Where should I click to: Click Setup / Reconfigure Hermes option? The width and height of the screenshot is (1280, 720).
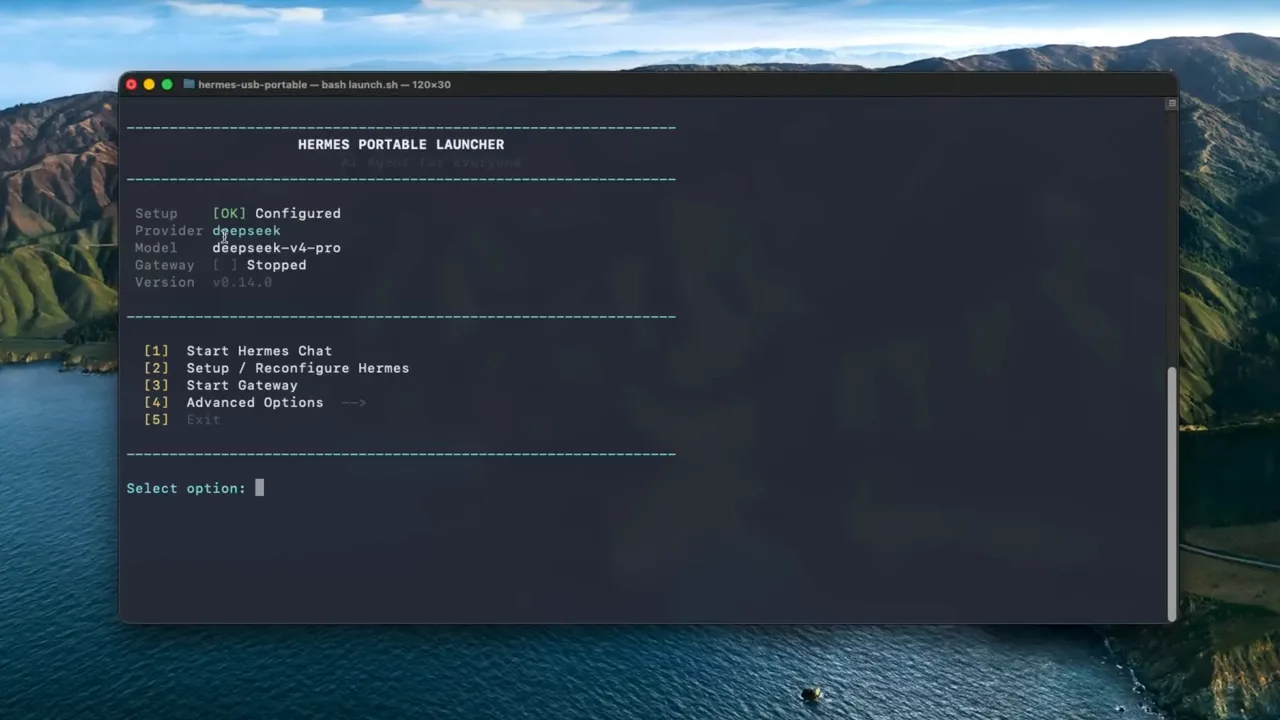coord(298,368)
